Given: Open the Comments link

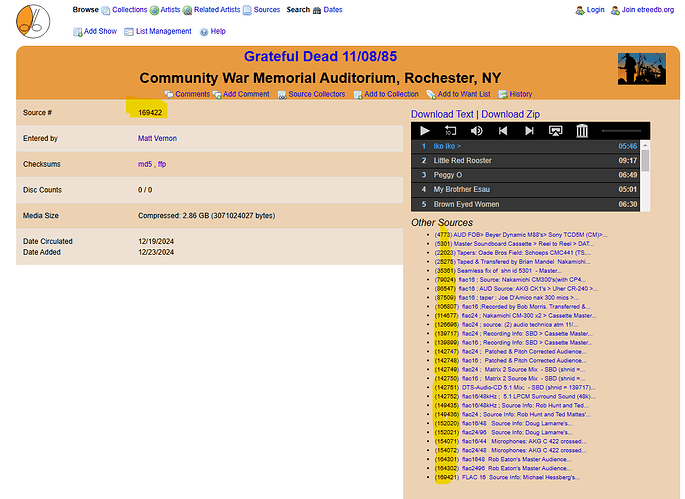Looking at the screenshot, I should coord(193,94).
